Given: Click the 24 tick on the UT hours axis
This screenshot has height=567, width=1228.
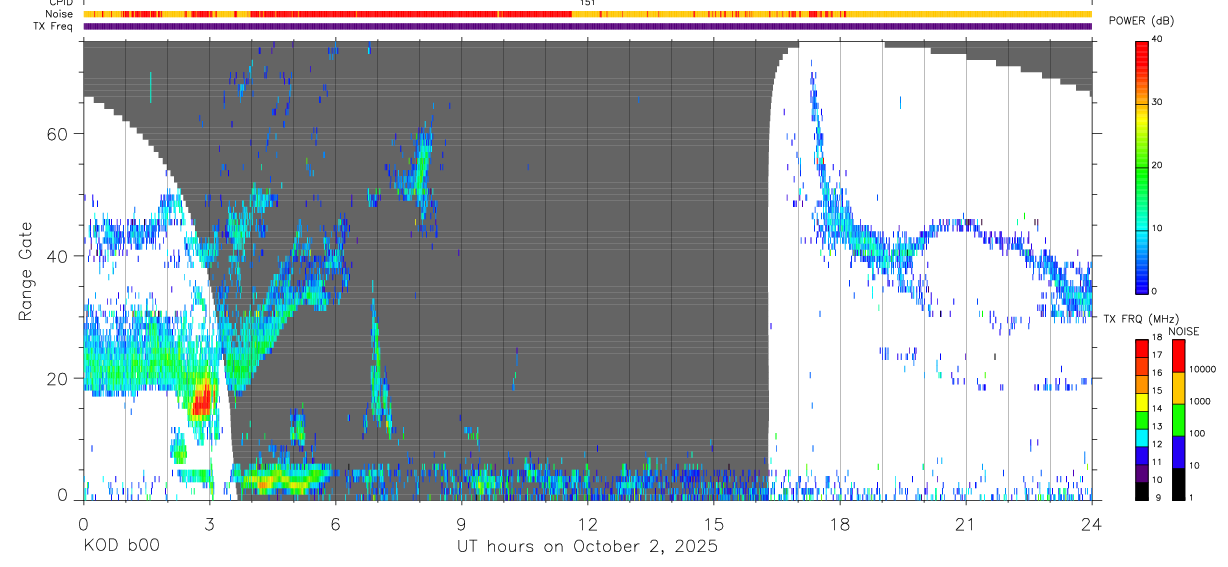Looking at the screenshot, I should click(1091, 524).
